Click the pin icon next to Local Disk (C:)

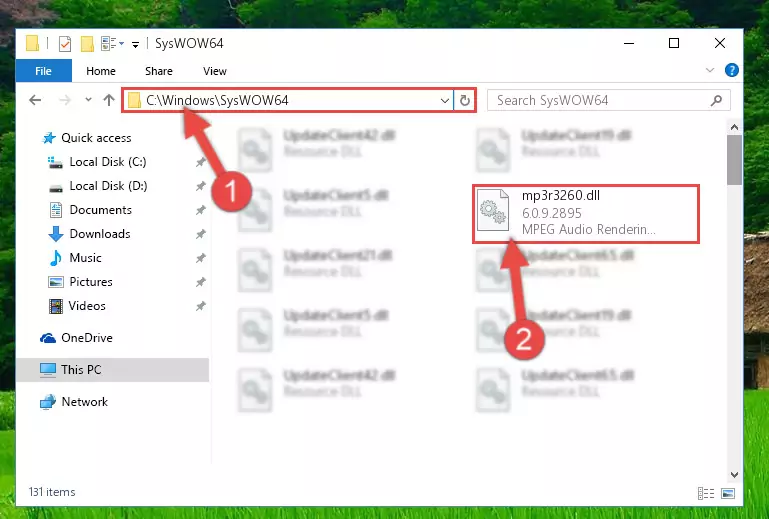[201, 162]
